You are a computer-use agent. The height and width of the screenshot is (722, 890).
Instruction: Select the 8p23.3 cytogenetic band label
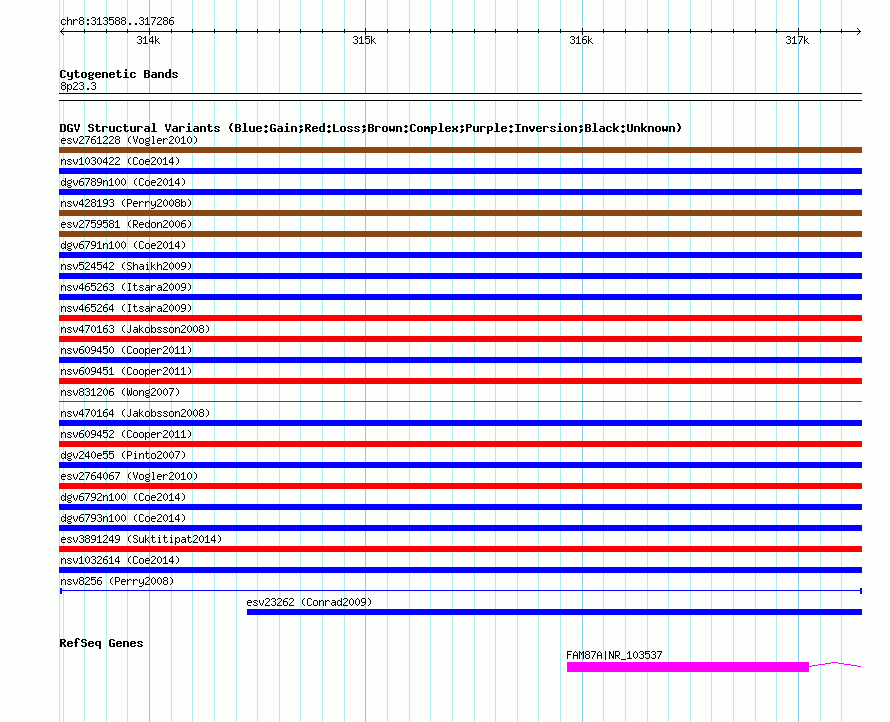[x=78, y=86]
